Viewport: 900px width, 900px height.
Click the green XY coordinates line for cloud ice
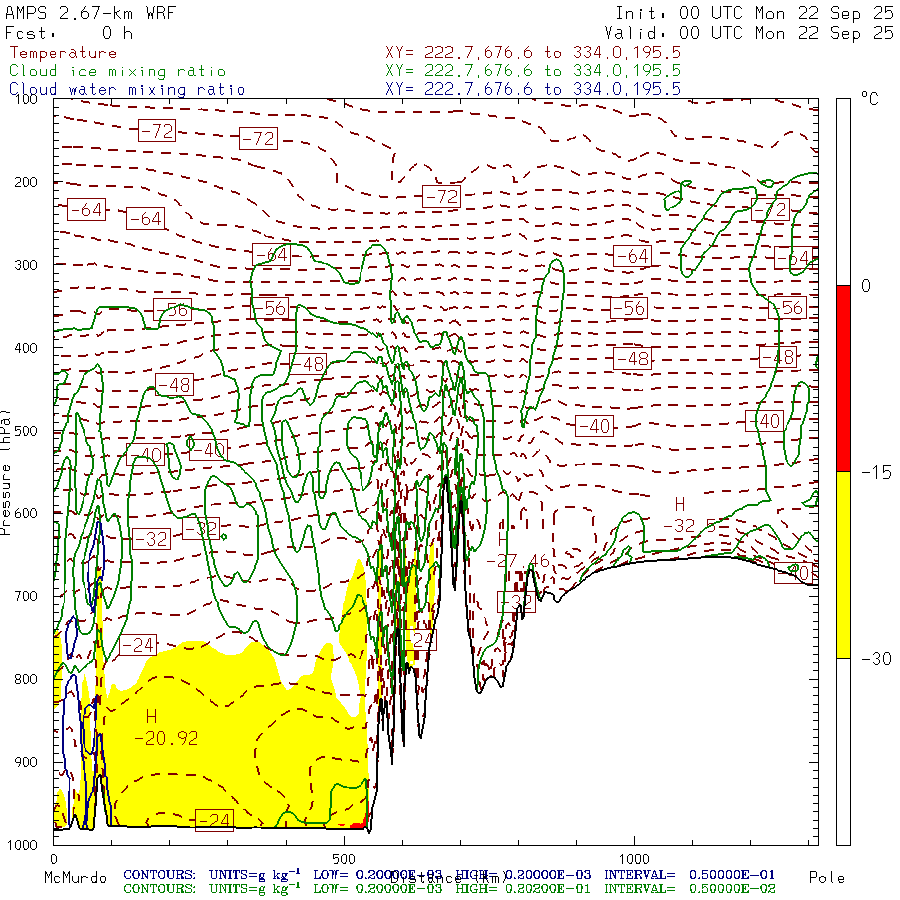click(x=533, y=71)
